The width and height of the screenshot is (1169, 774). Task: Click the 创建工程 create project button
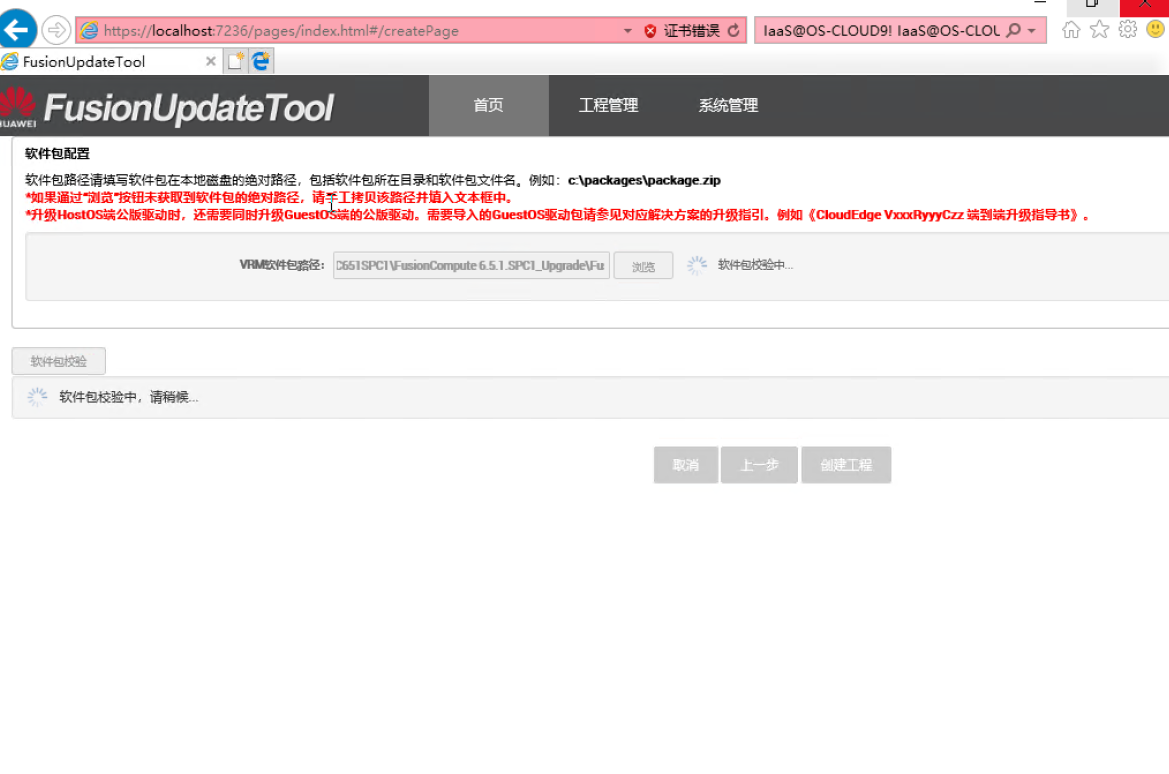point(846,465)
